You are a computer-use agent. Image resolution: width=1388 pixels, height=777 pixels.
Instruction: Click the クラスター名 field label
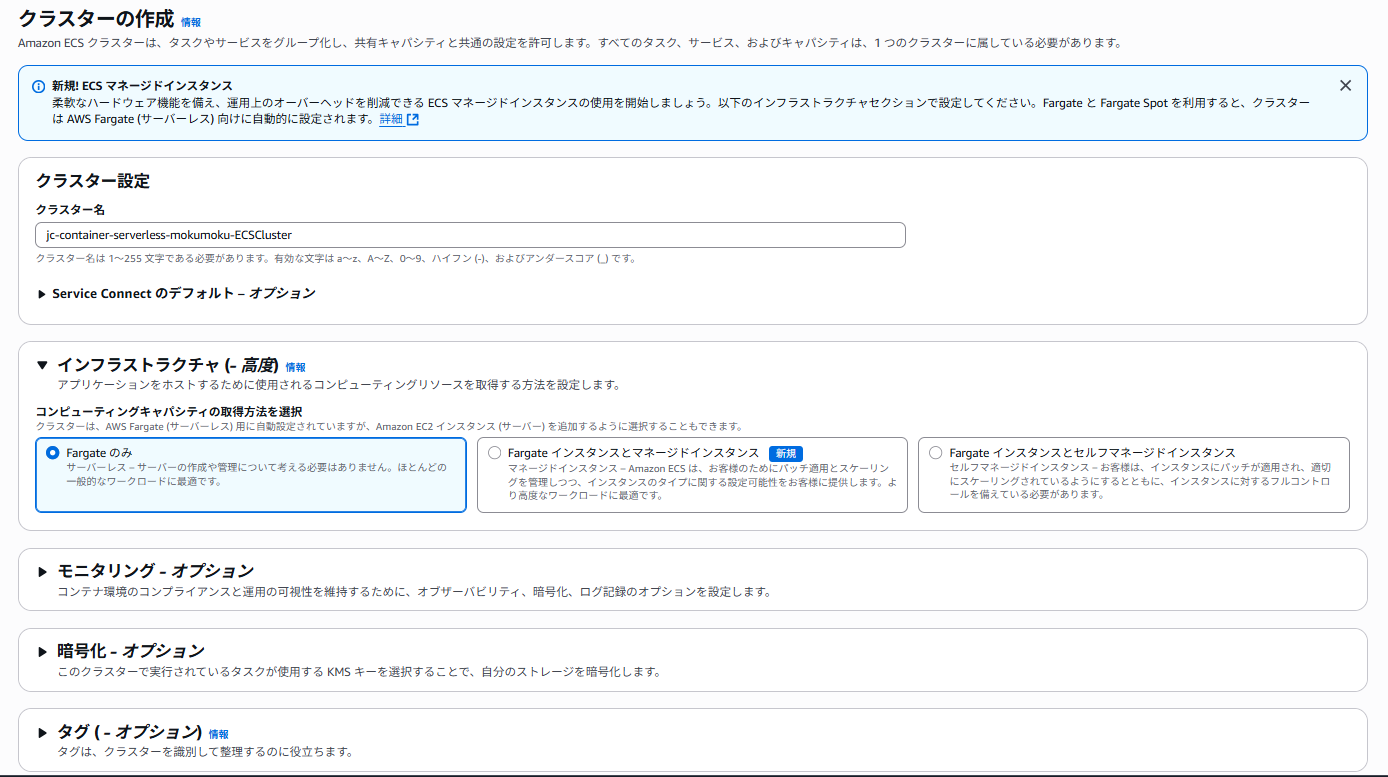pyautogui.click(x=71, y=209)
